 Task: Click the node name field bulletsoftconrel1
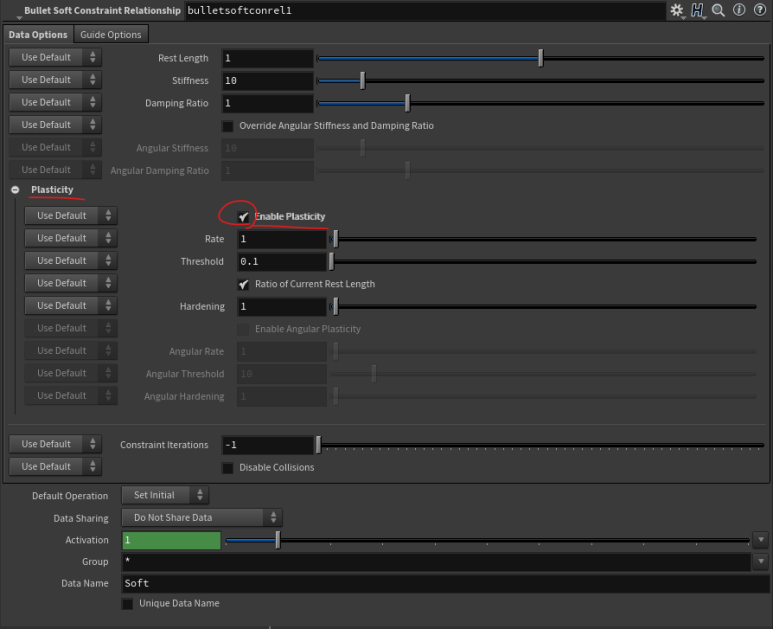425,11
